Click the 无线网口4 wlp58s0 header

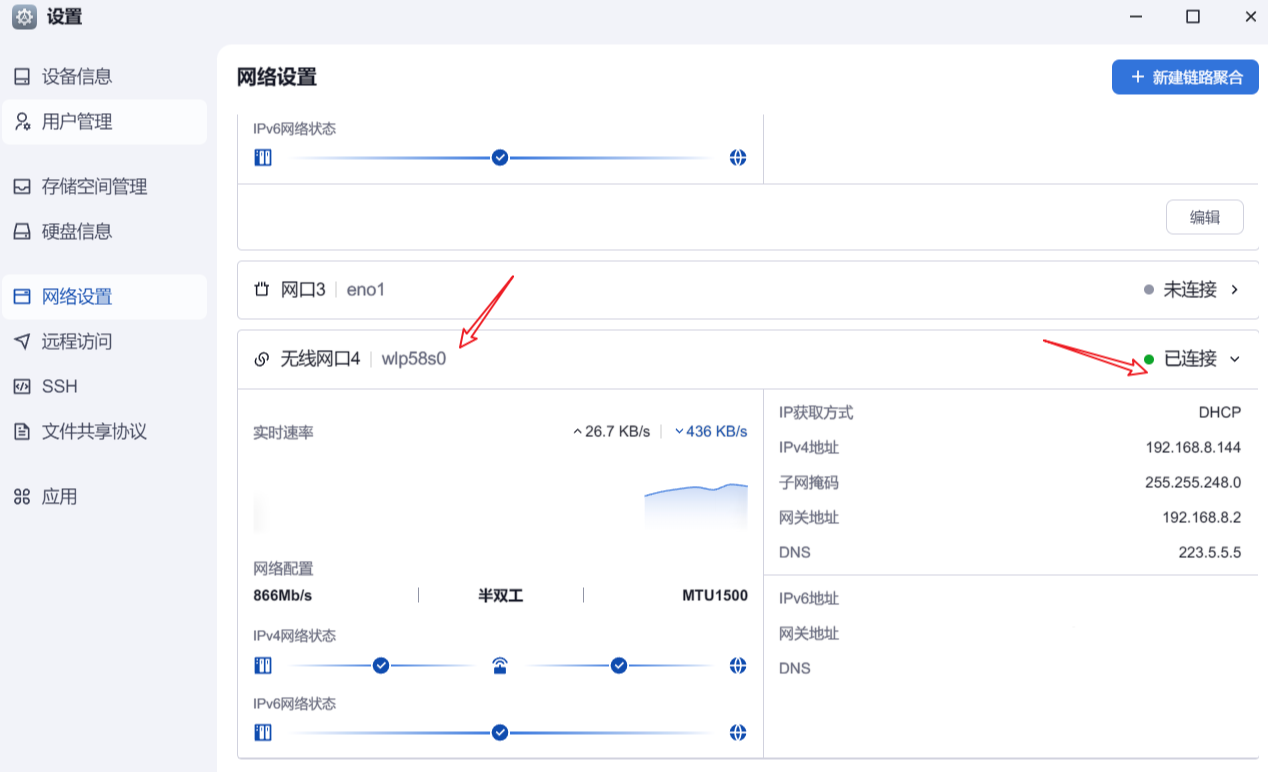coord(350,359)
